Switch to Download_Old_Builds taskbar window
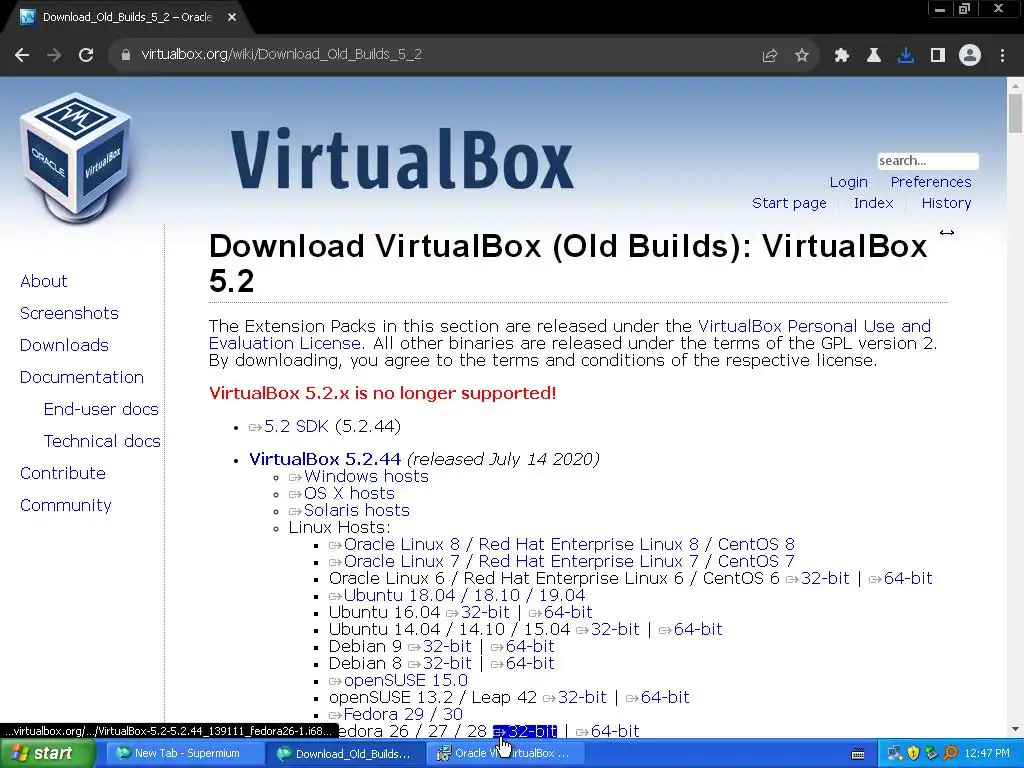Screen dimensions: 1024x768 tap(347, 754)
